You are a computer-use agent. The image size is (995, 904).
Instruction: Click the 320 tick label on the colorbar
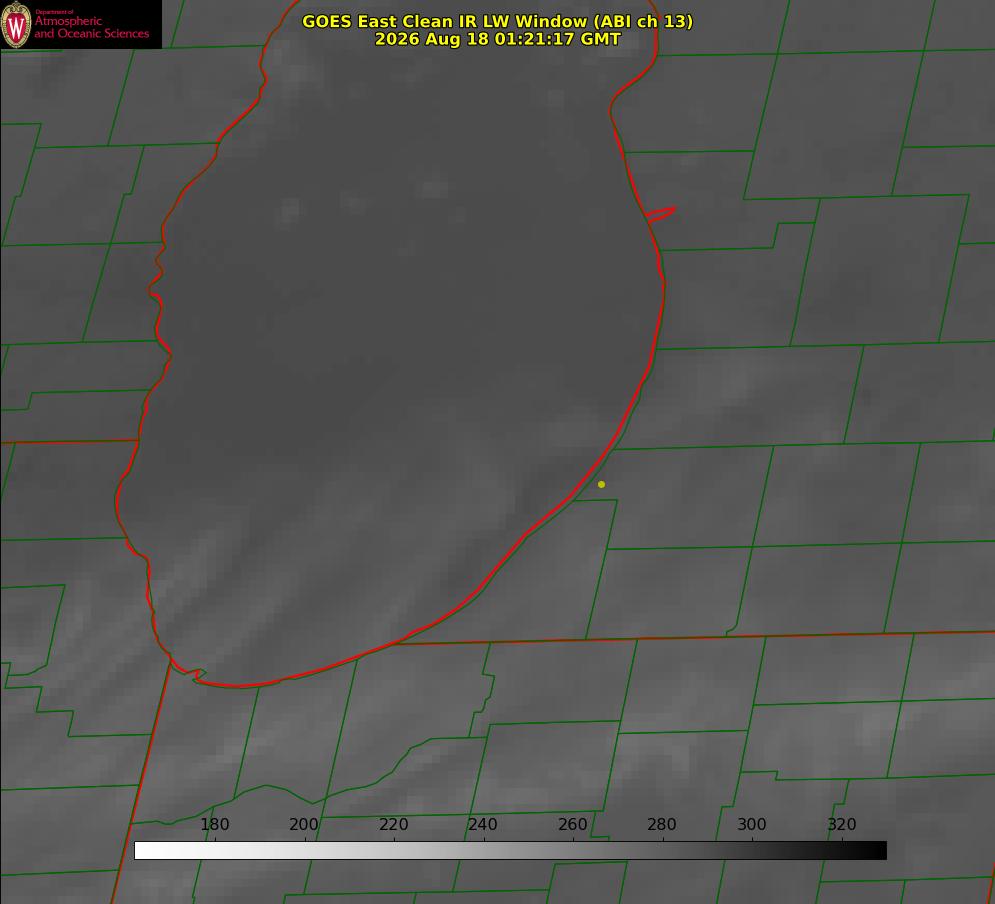pos(842,824)
